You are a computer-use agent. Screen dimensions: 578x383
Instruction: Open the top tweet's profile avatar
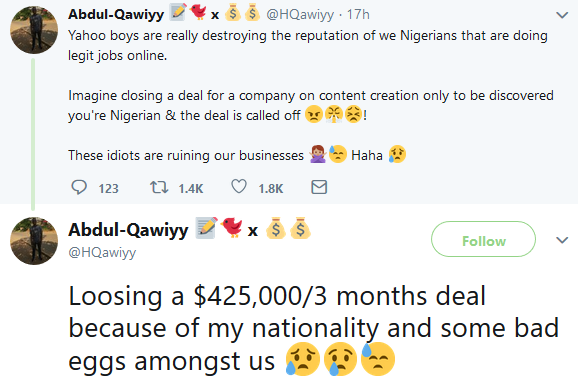click(x=34, y=30)
